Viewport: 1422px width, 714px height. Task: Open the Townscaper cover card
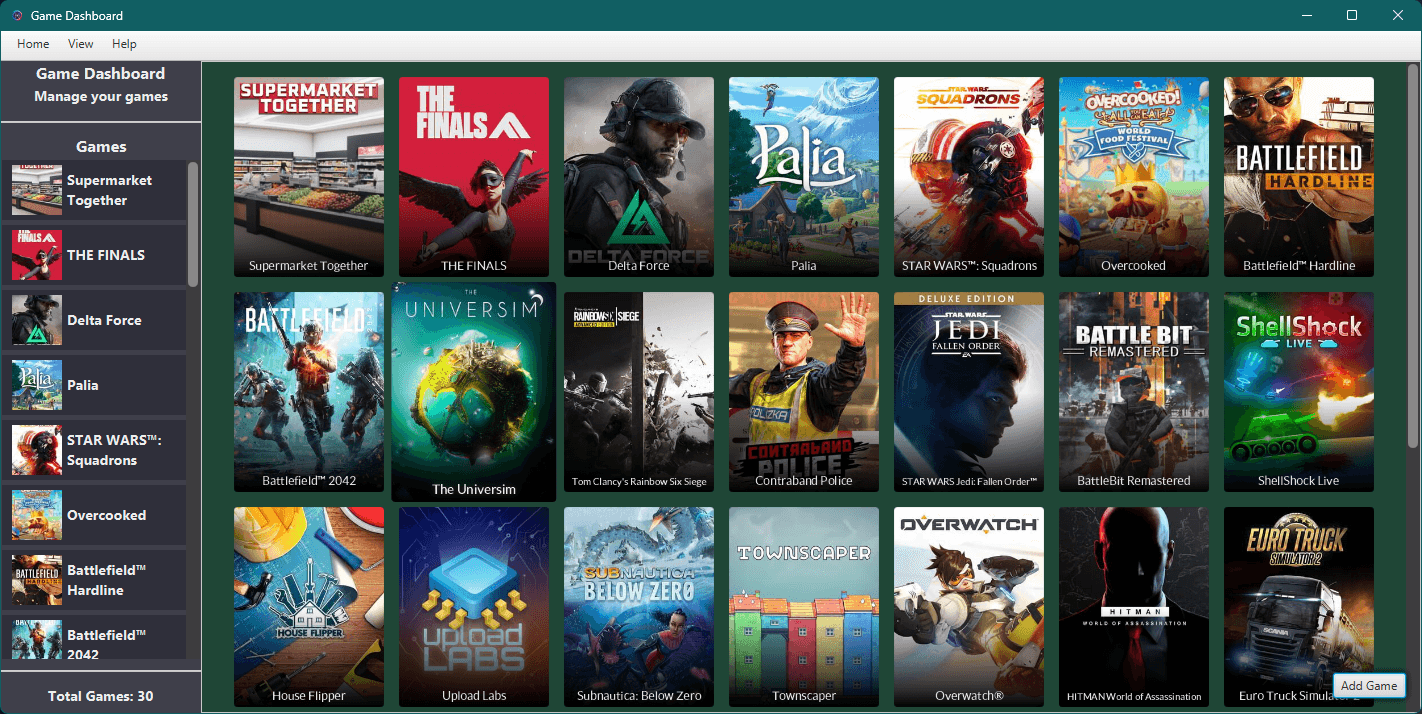pyautogui.click(x=804, y=607)
